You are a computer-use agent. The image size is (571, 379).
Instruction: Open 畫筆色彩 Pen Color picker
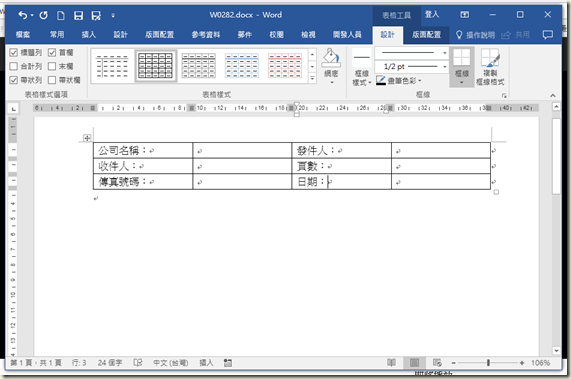click(x=399, y=80)
